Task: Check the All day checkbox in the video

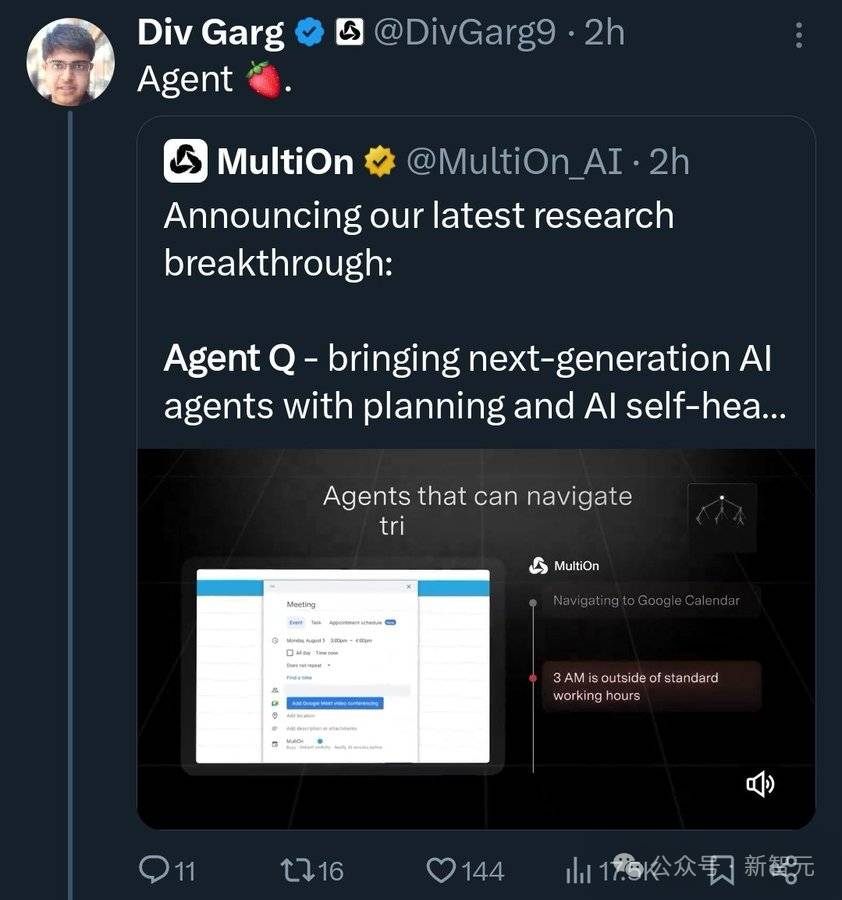Action: click(290, 652)
